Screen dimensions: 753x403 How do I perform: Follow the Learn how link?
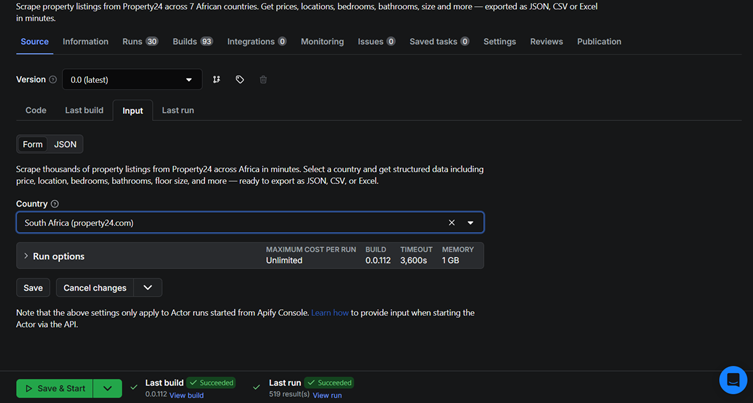pos(330,313)
